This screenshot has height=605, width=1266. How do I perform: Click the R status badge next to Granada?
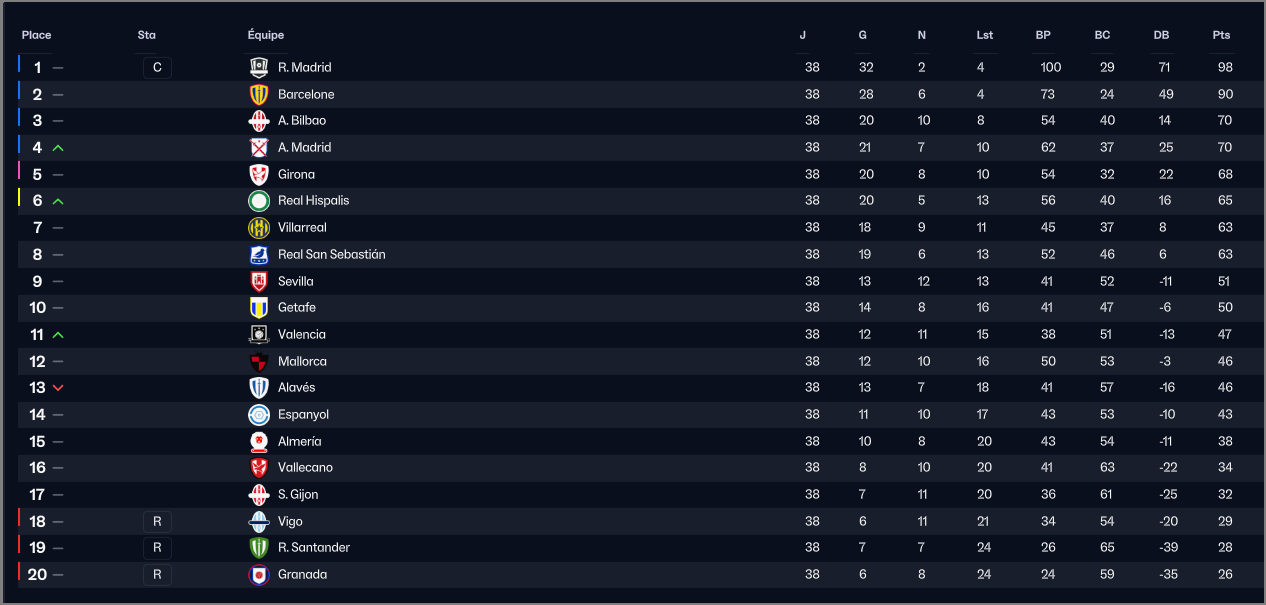point(157,575)
